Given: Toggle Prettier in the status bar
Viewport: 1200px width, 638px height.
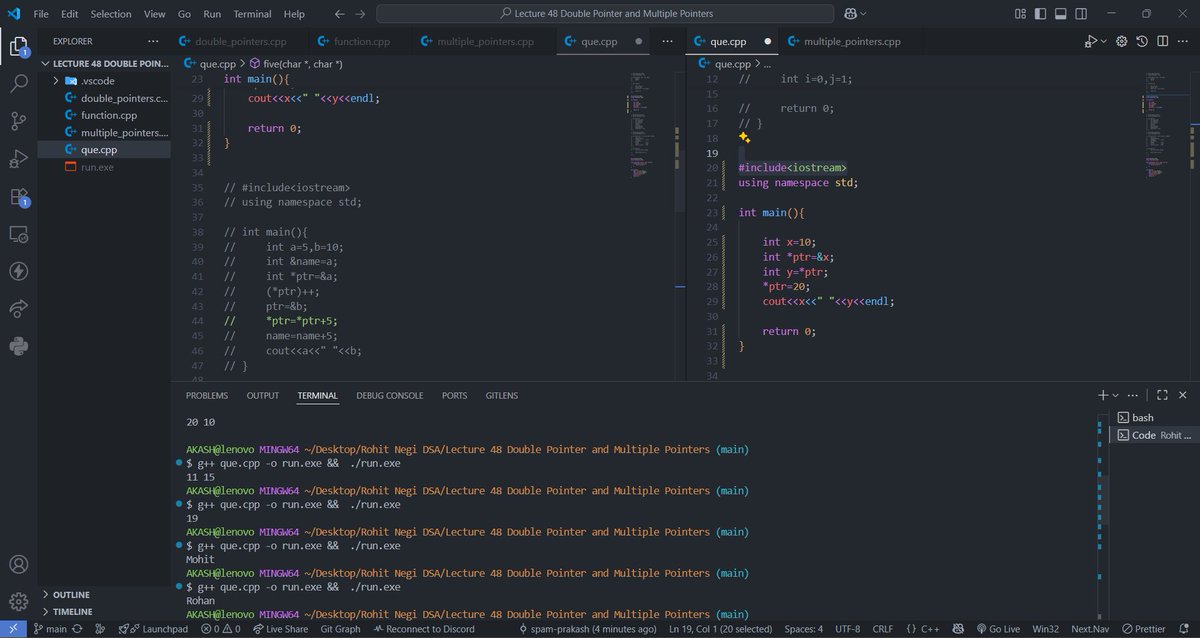Looking at the screenshot, I should point(1142,629).
